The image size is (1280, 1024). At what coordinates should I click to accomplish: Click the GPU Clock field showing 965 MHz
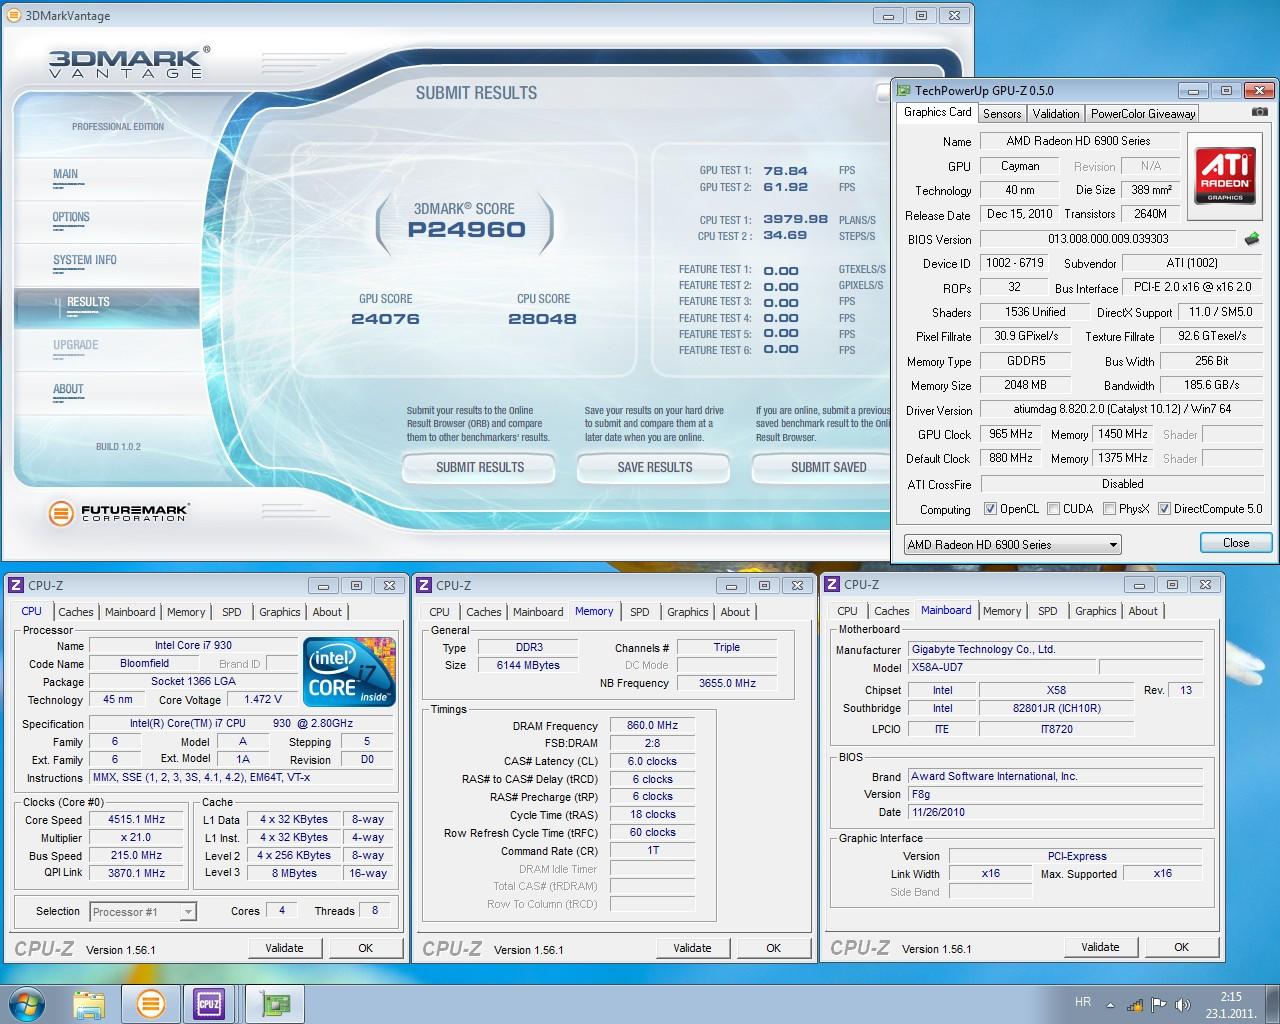click(x=1011, y=434)
